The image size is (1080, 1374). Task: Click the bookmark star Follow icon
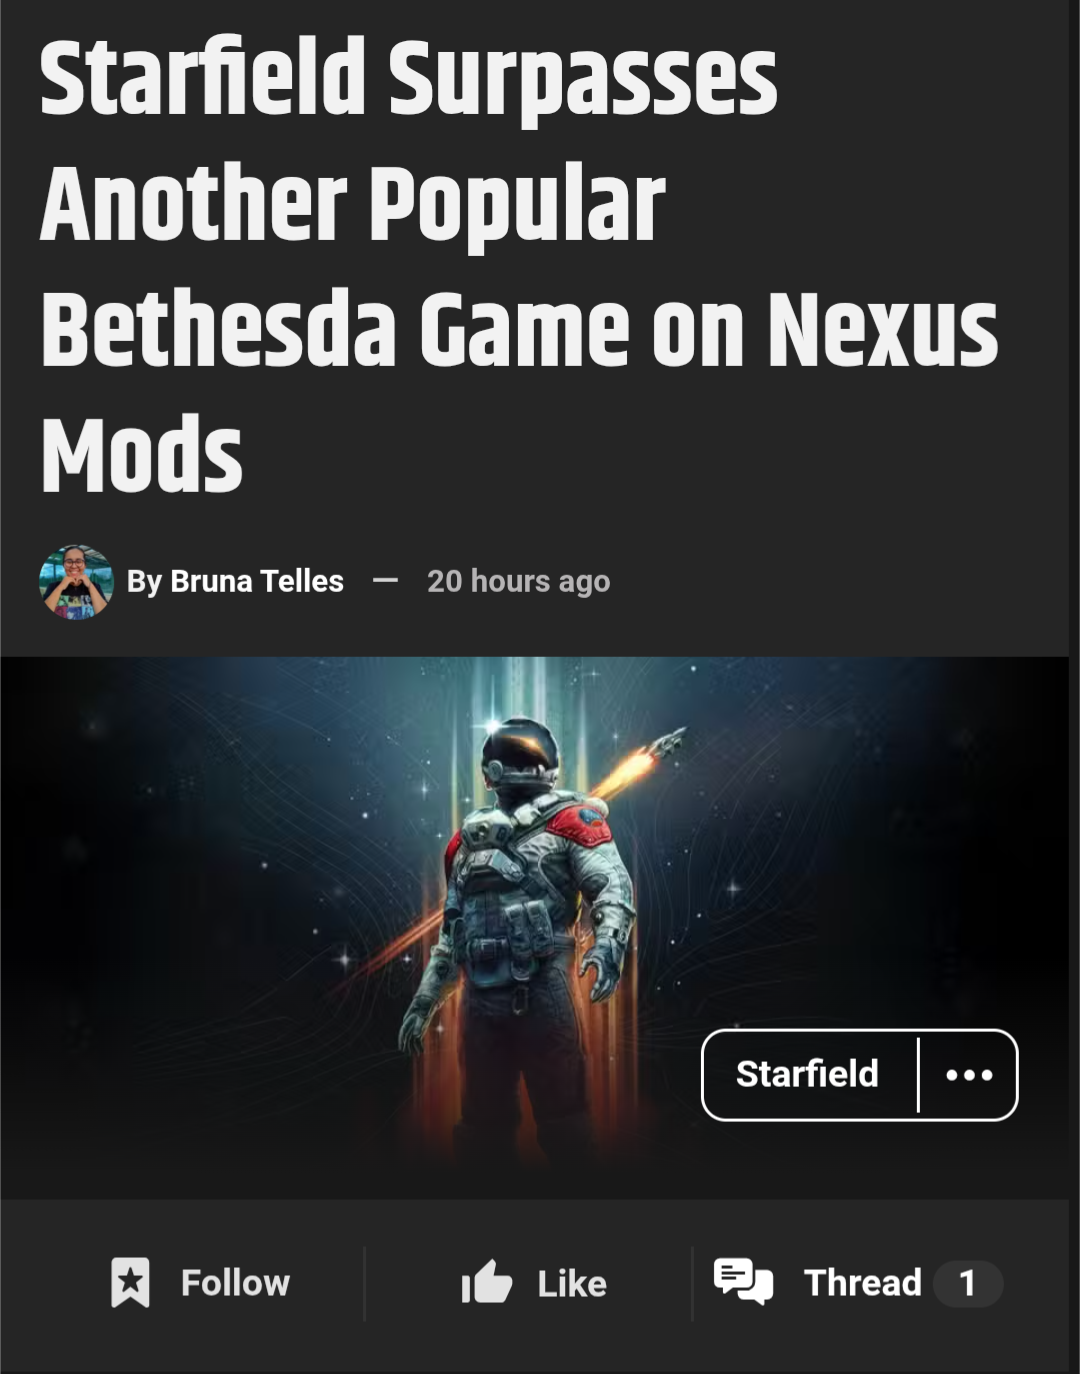click(130, 1283)
